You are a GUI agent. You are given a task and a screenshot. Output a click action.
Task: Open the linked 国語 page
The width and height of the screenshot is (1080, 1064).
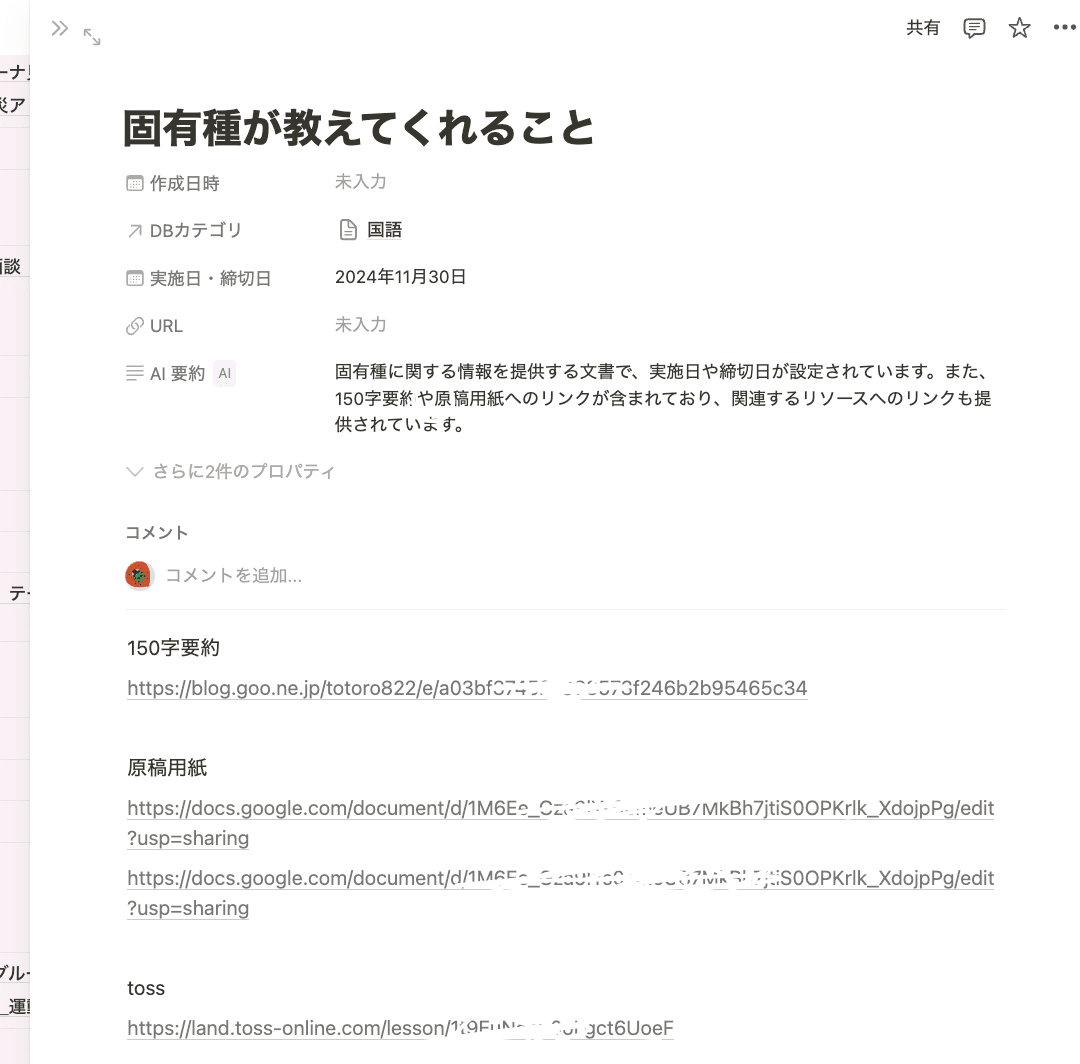[x=384, y=229]
